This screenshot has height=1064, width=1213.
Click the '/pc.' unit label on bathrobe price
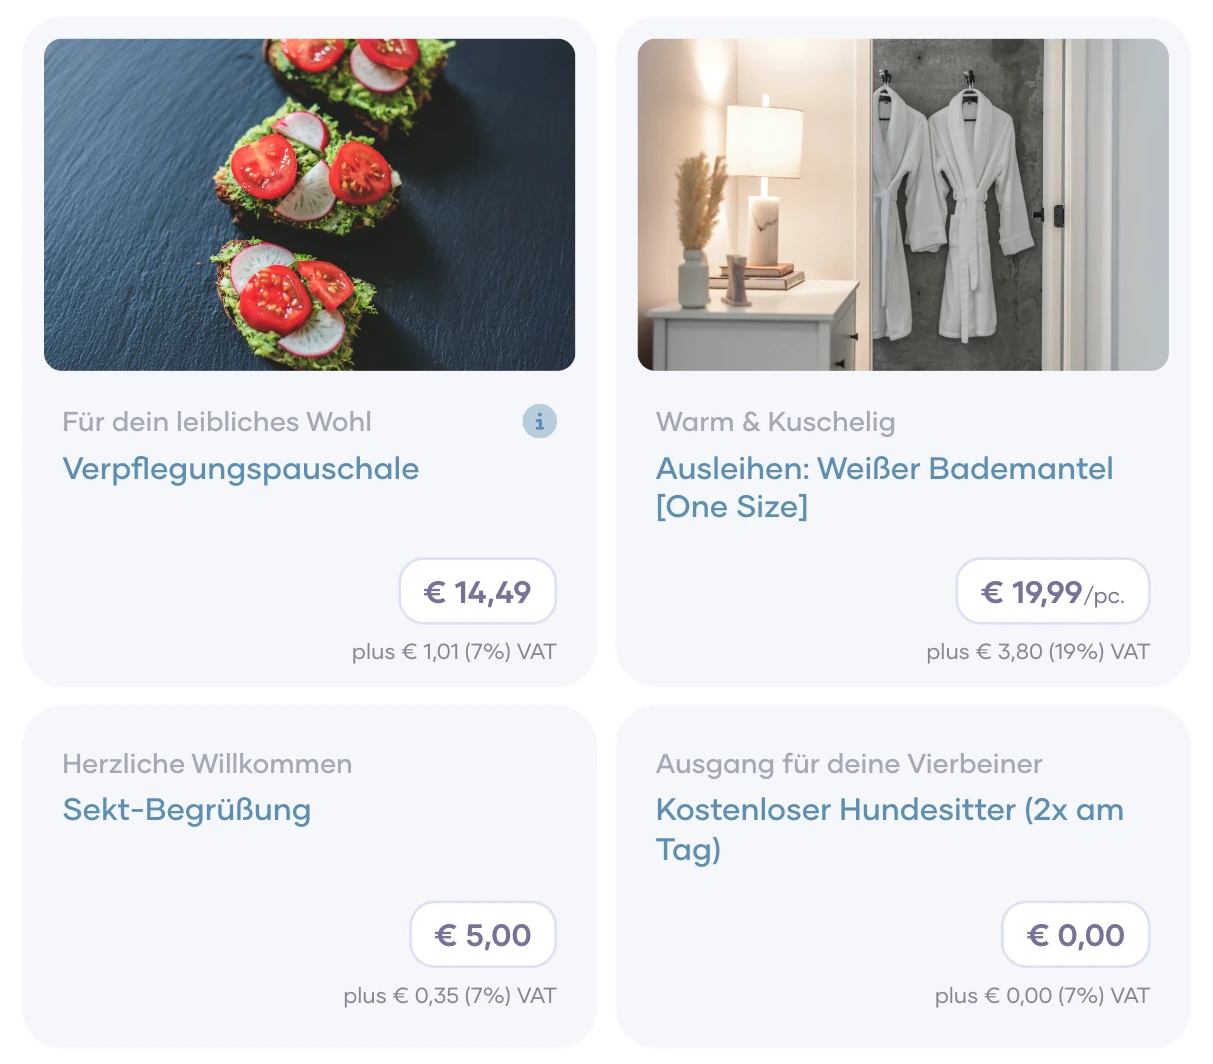(1105, 597)
